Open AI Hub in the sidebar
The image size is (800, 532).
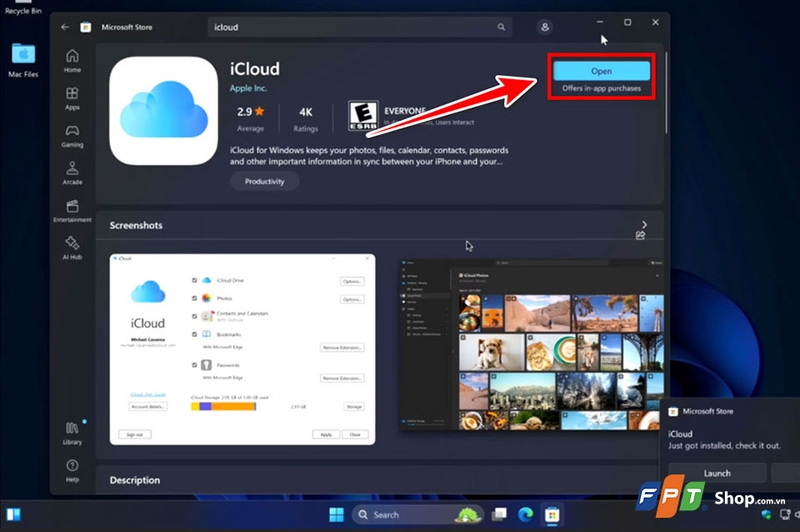click(72, 248)
